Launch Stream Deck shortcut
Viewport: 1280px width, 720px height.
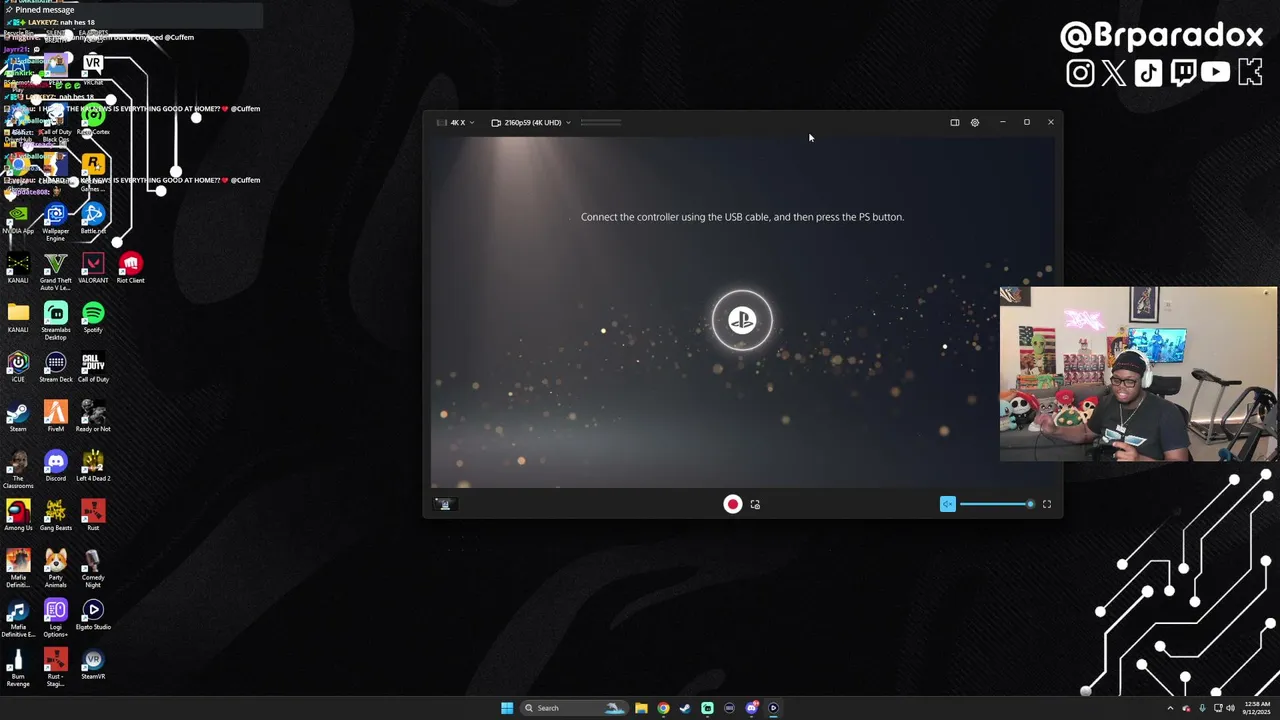coord(56,368)
